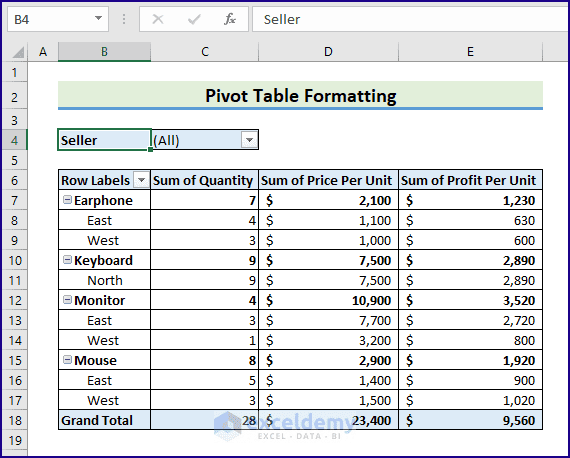Select Monitor East profit 2,720
The image size is (570, 458).
click(470, 320)
